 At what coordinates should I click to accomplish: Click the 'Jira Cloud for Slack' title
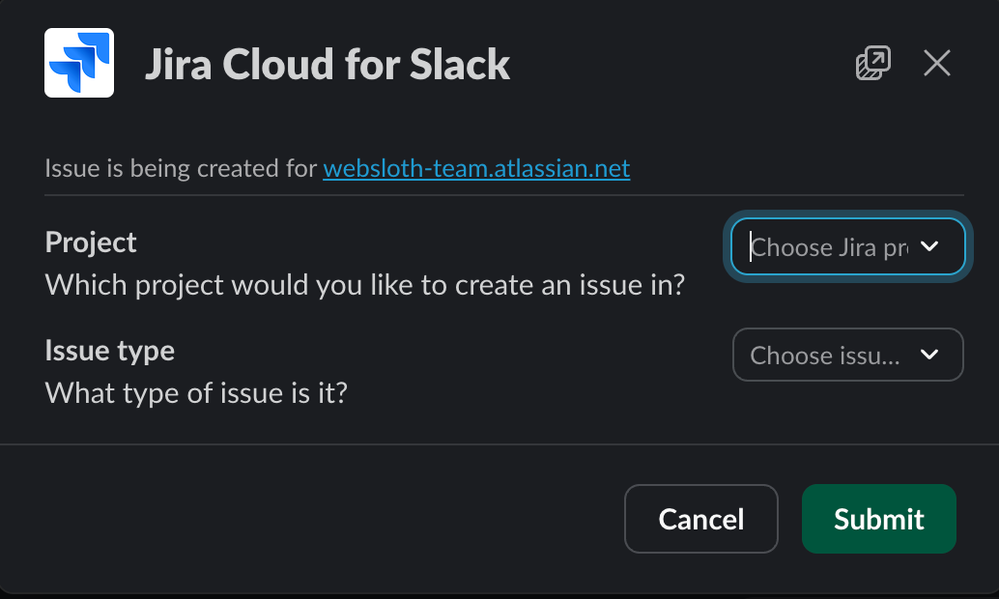pyautogui.click(x=327, y=65)
